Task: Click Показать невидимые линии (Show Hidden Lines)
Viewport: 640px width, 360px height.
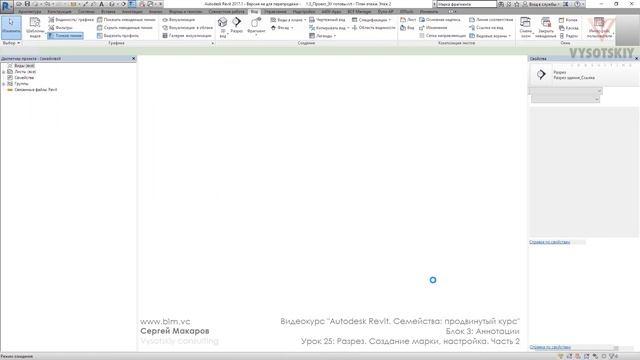Action: (x=126, y=20)
